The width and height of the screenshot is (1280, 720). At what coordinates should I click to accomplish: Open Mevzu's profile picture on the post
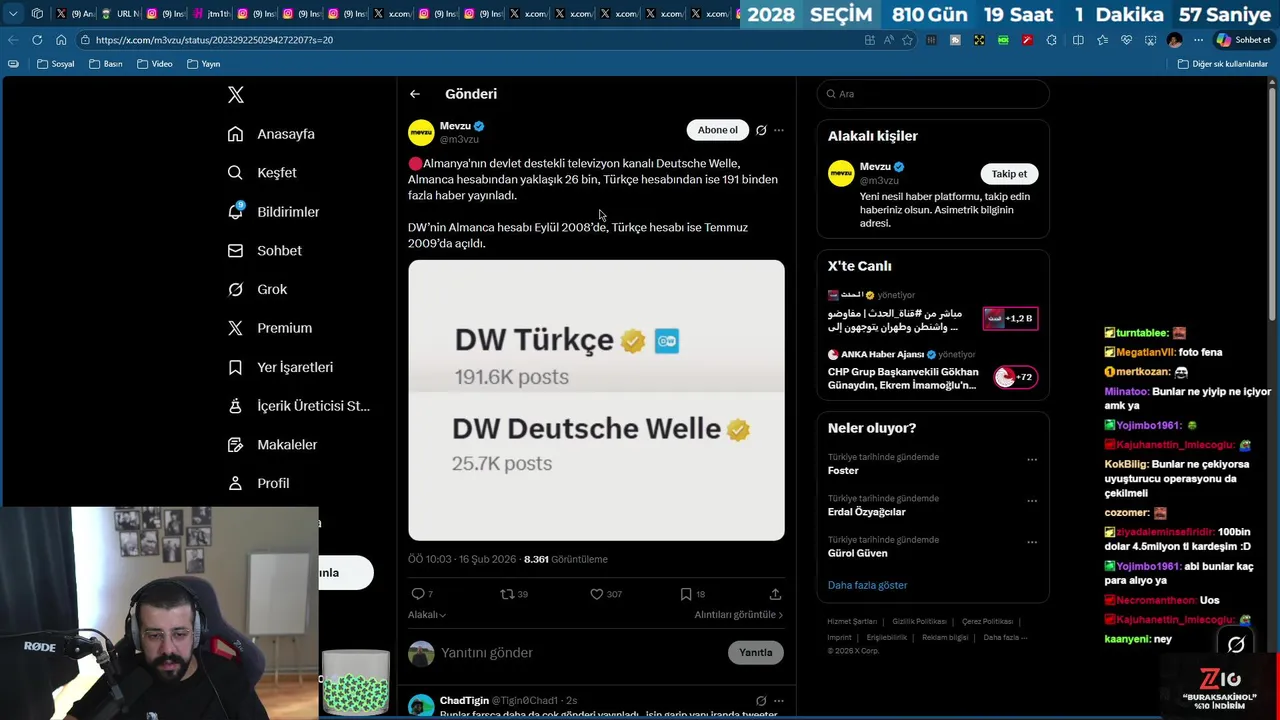(x=421, y=132)
